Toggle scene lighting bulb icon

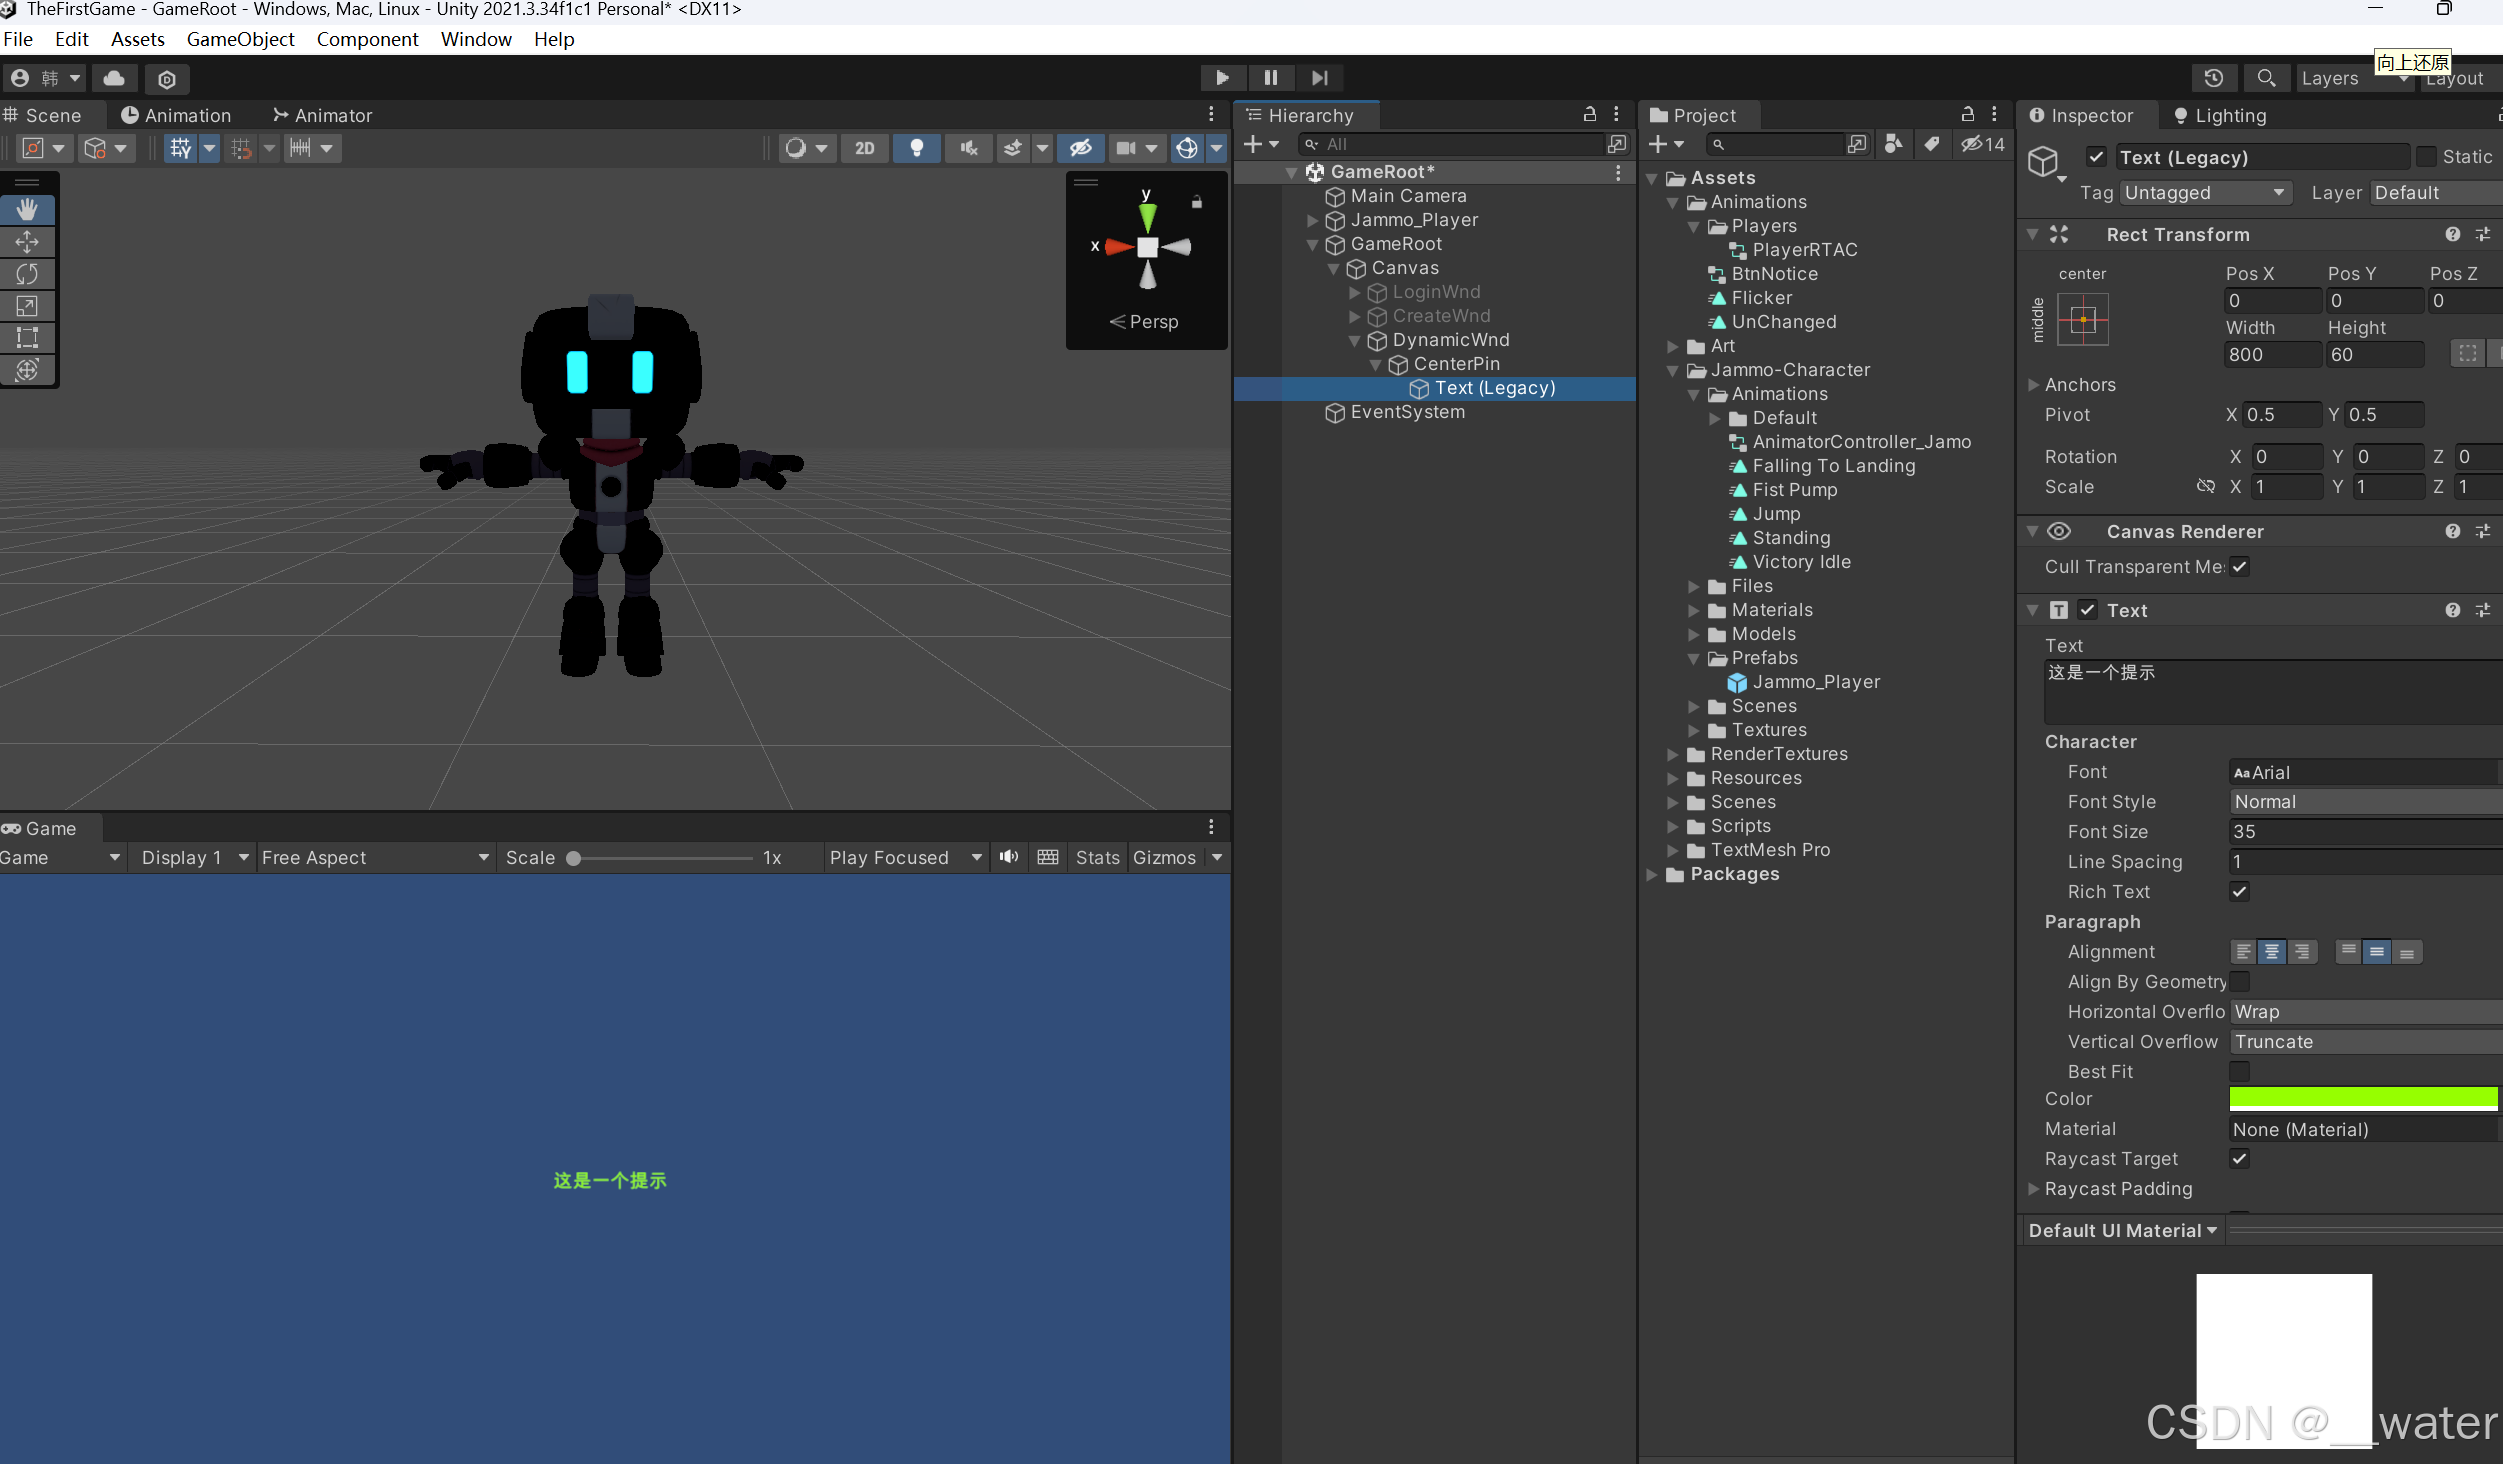916,148
